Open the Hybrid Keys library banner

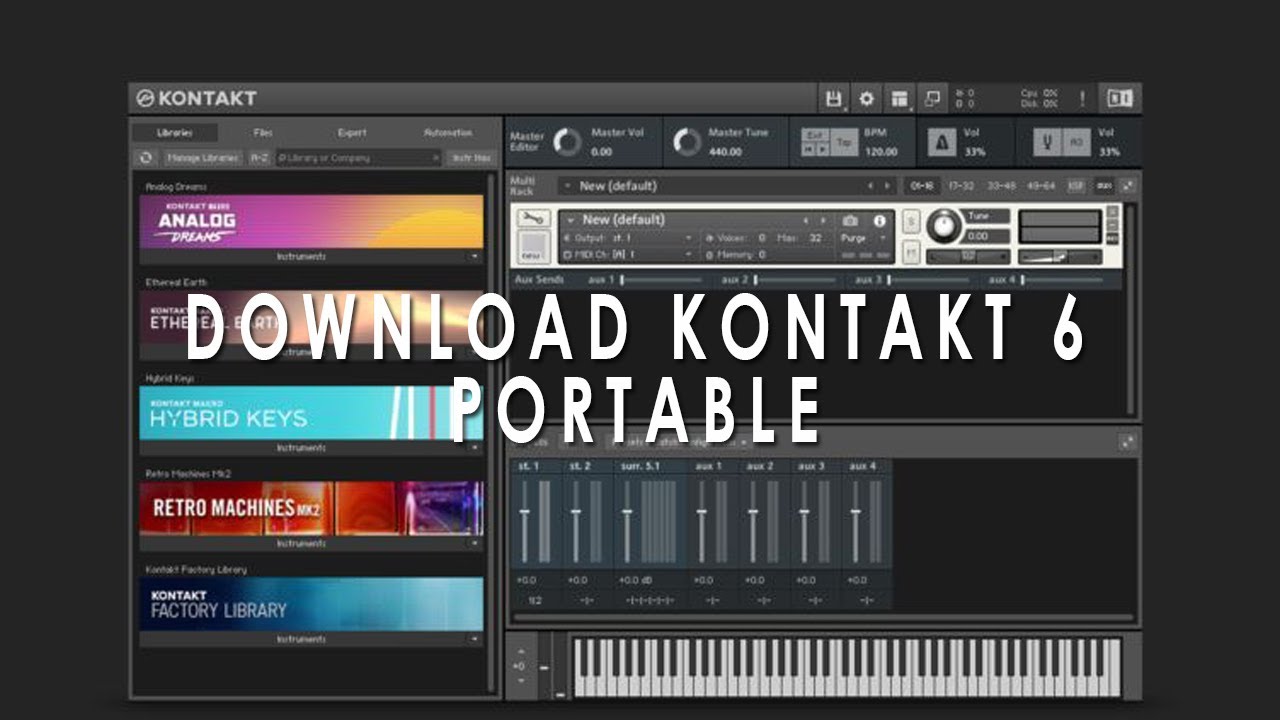(x=311, y=413)
